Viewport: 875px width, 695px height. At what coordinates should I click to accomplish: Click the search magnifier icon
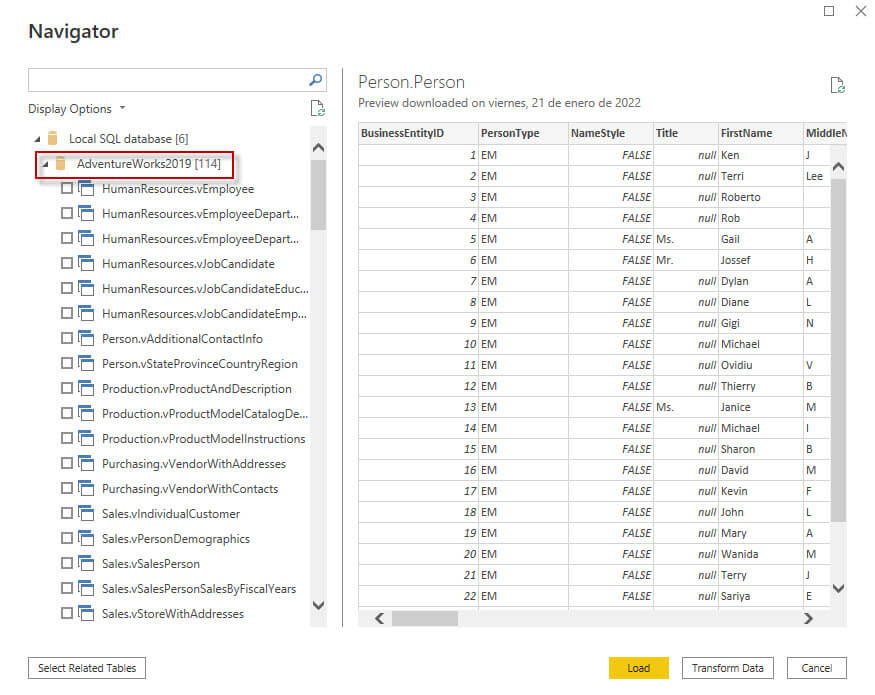[x=315, y=80]
